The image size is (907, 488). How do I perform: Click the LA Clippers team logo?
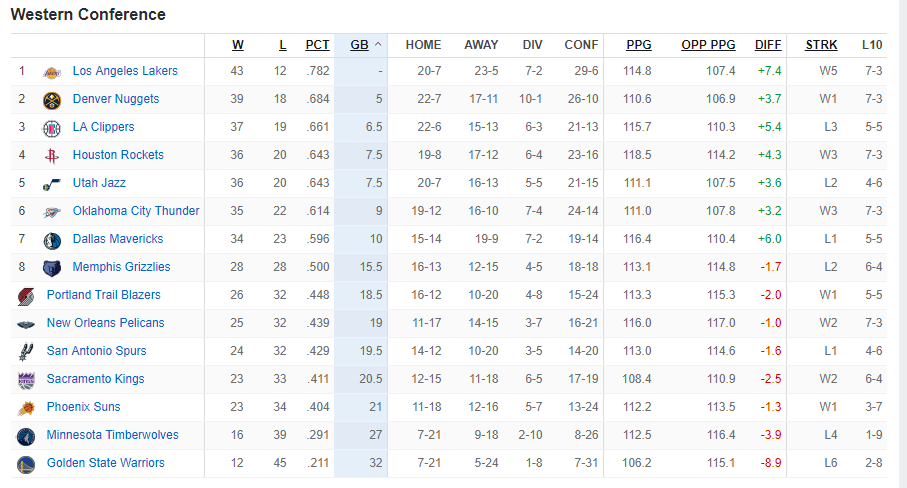point(51,128)
